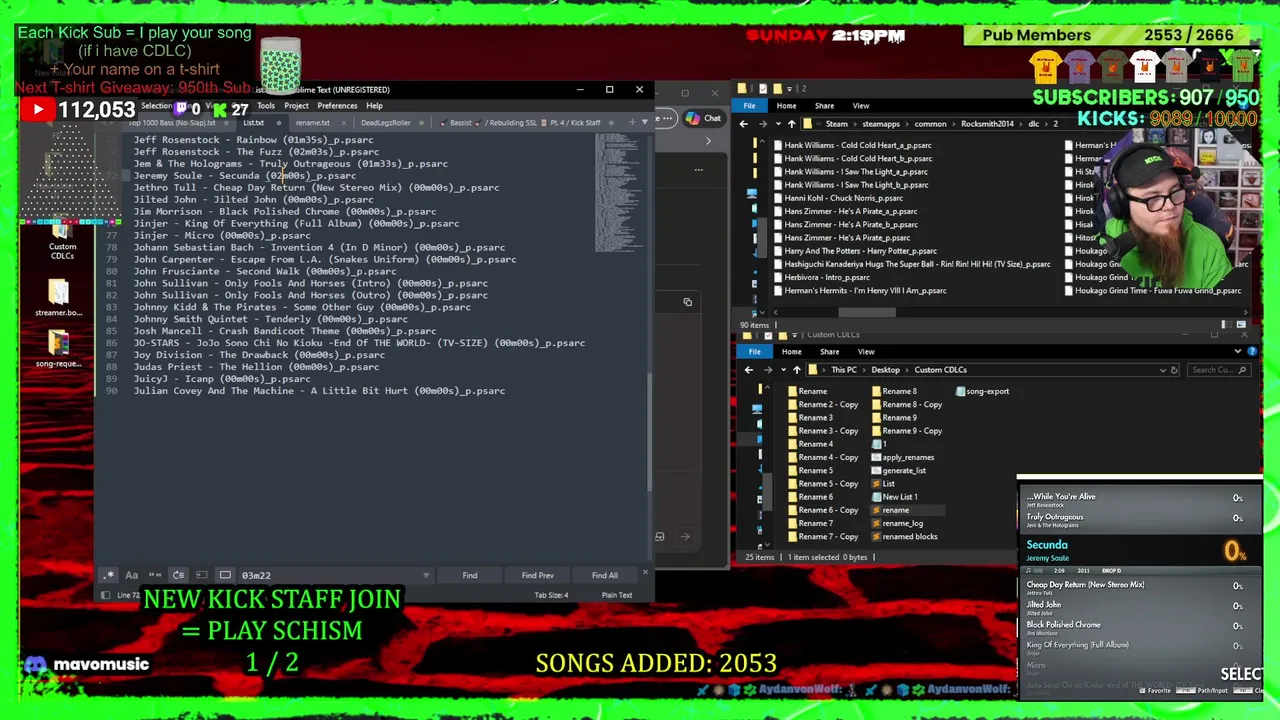The image size is (1280, 720).
Task: Click the Sublime minimap
Action: click(x=619, y=190)
